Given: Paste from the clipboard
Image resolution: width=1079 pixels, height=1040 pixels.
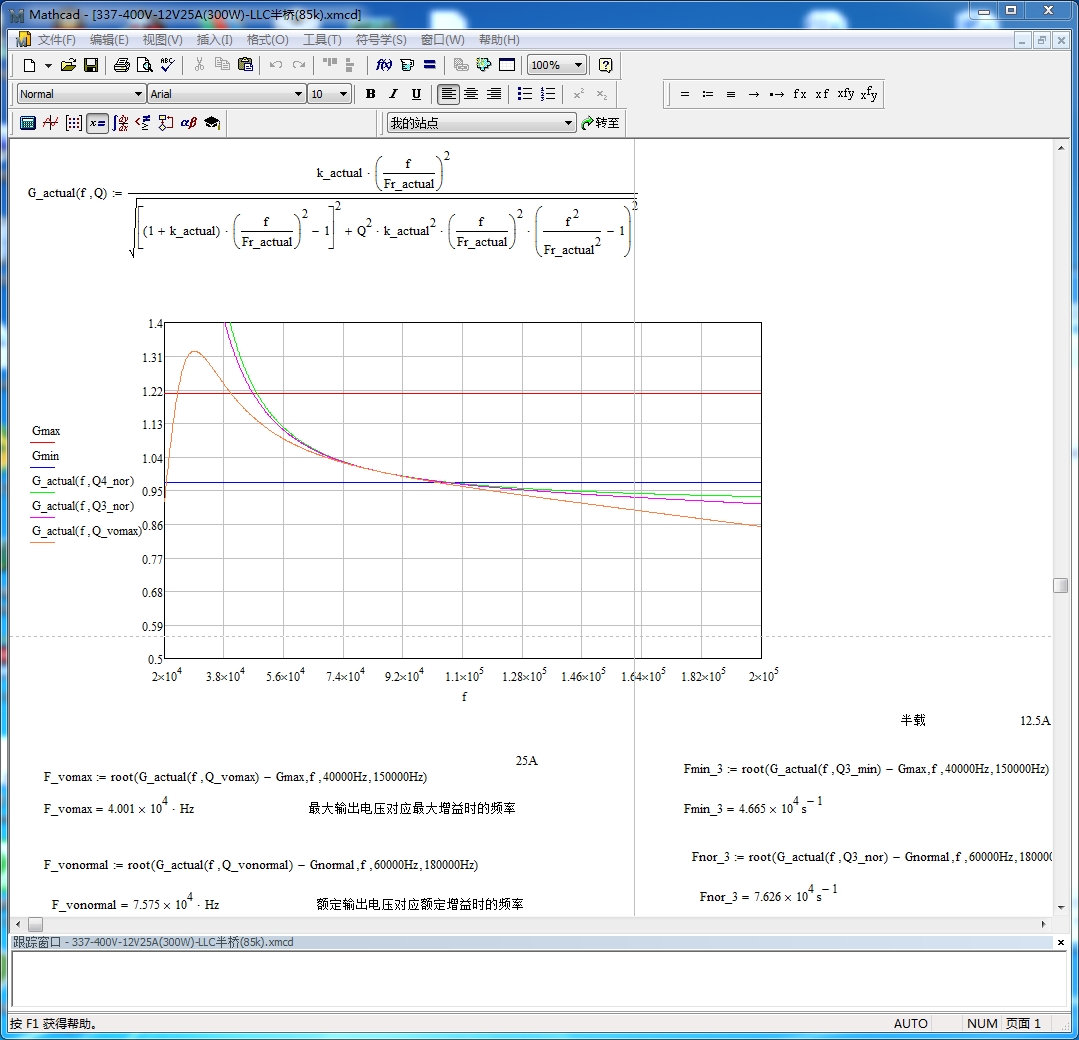Looking at the screenshot, I should (245, 65).
